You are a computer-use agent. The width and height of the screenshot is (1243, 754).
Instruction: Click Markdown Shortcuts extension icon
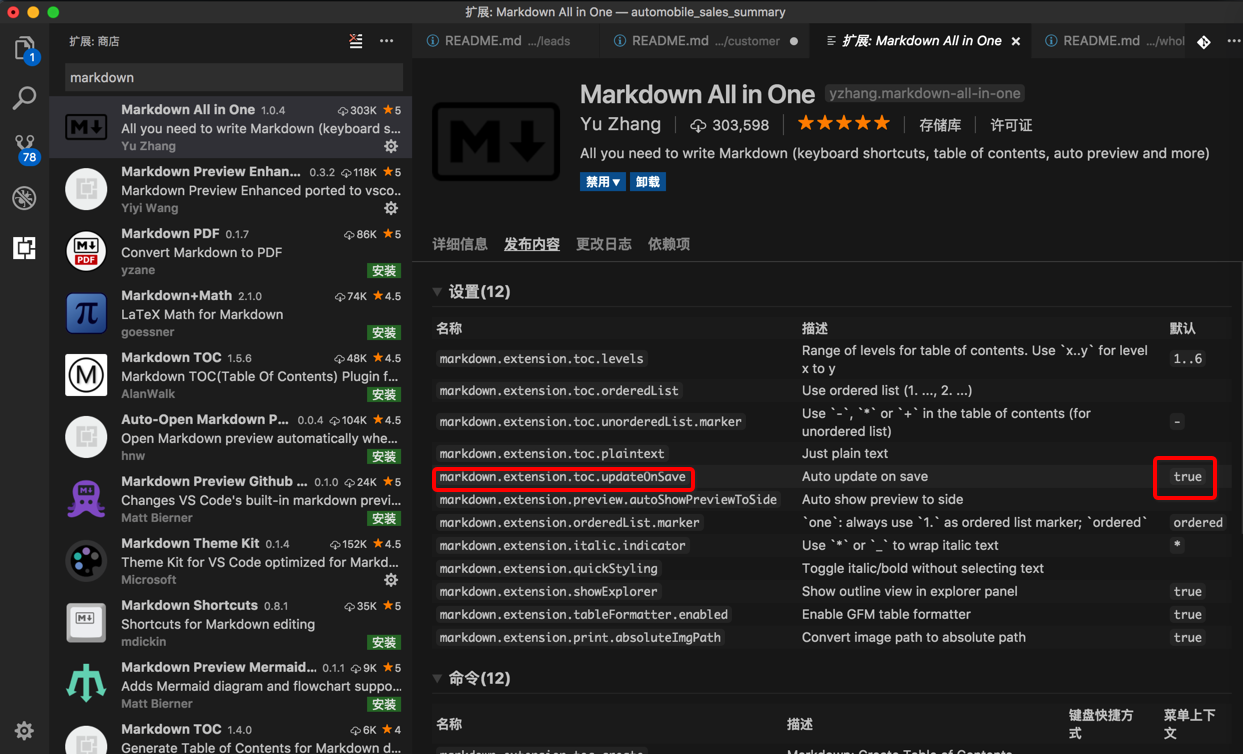[x=86, y=623]
